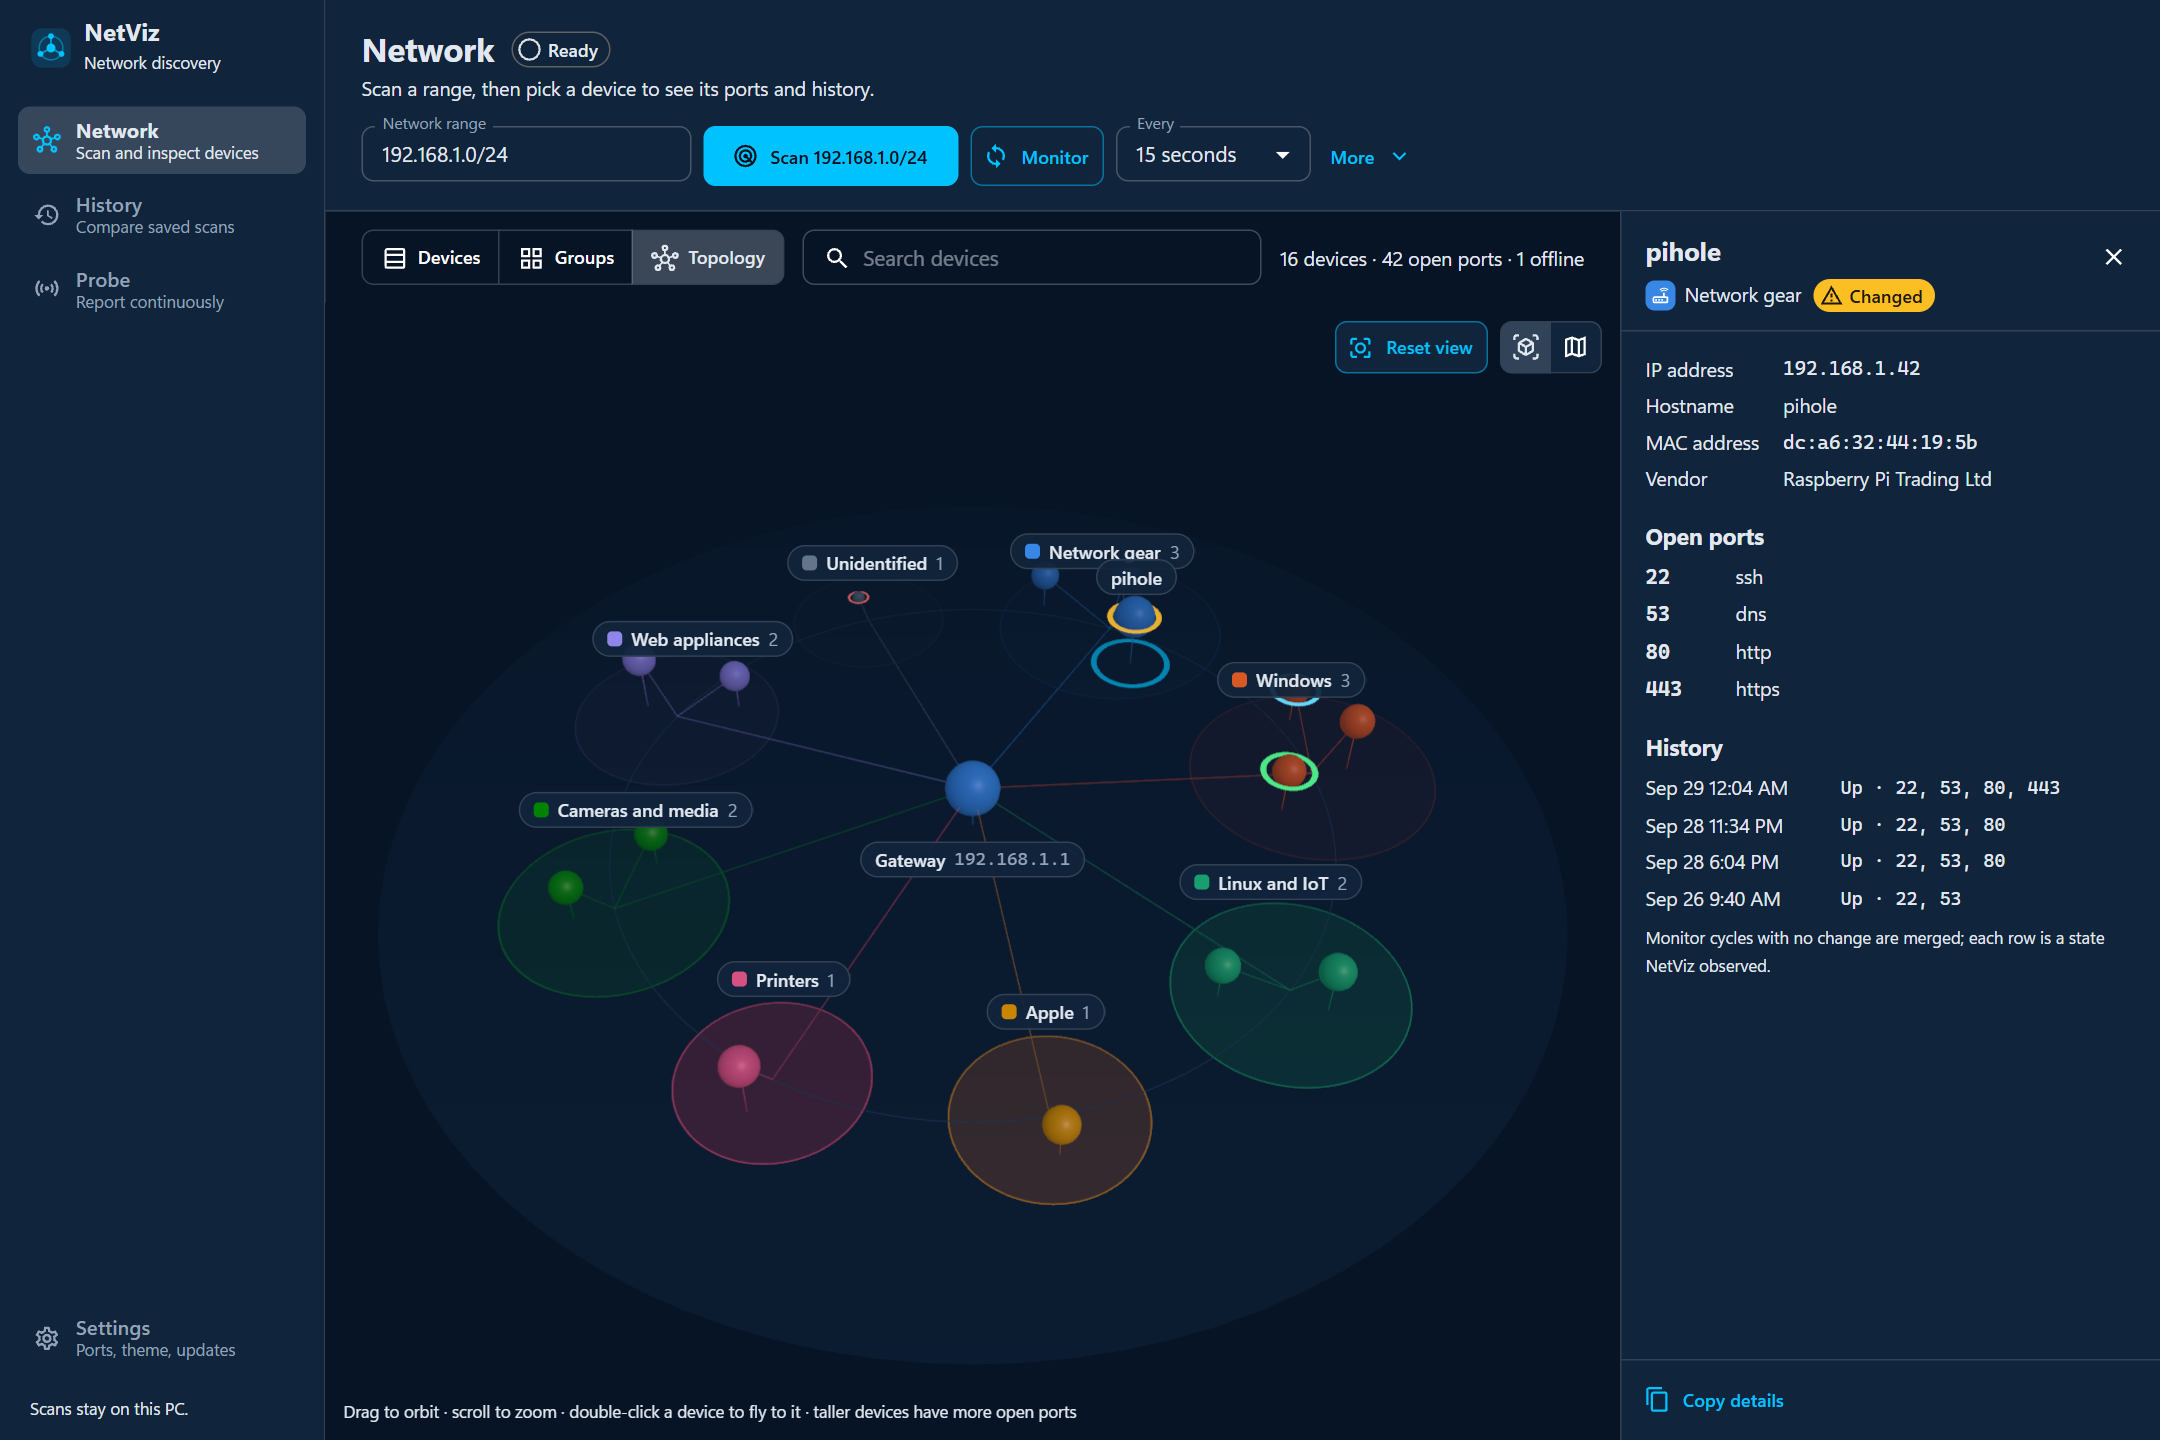Focus the Search devices box
The image size is (2160, 1440).
tap(1031, 258)
